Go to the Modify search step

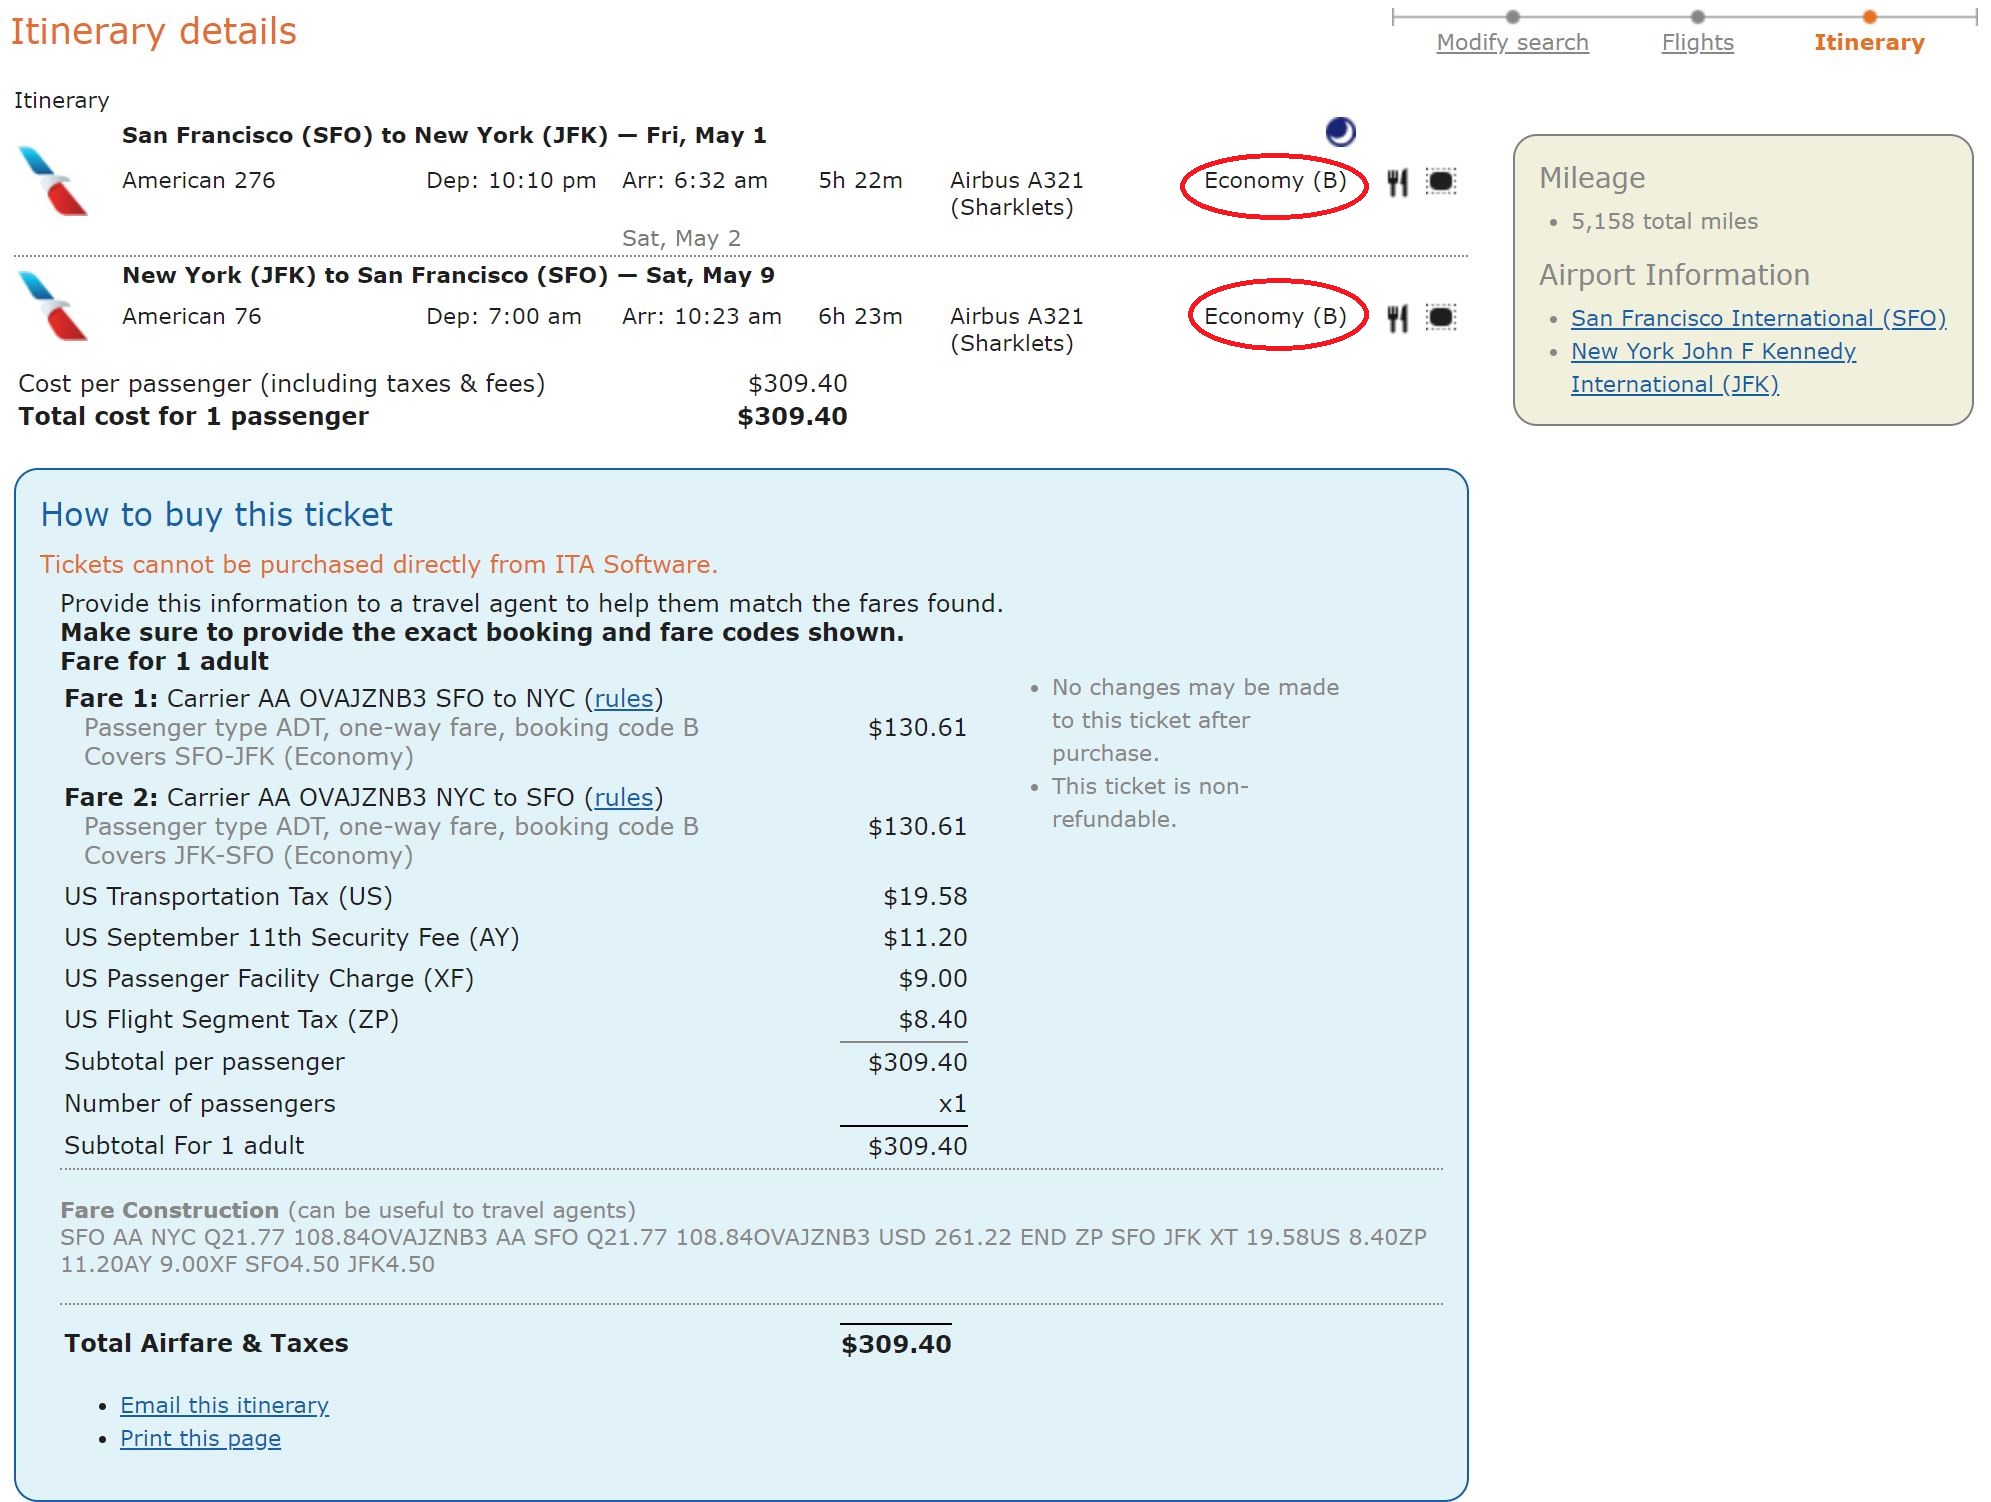pyautogui.click(x=1512, y=42)
